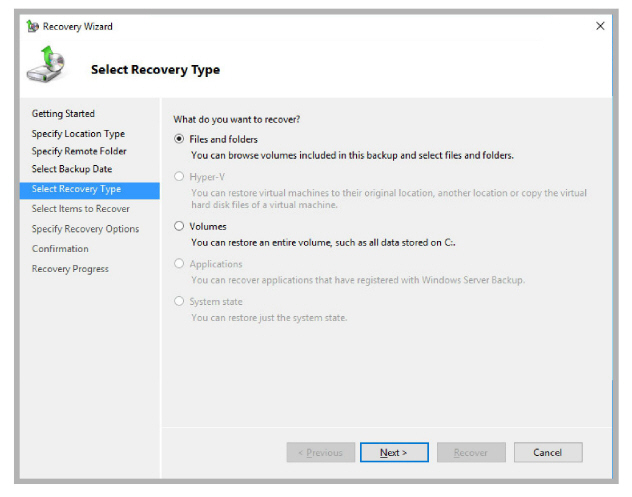This screenshot has height=497, width=632.
Task: Choose the Volumes recovery option
Action: coord(180,227)
